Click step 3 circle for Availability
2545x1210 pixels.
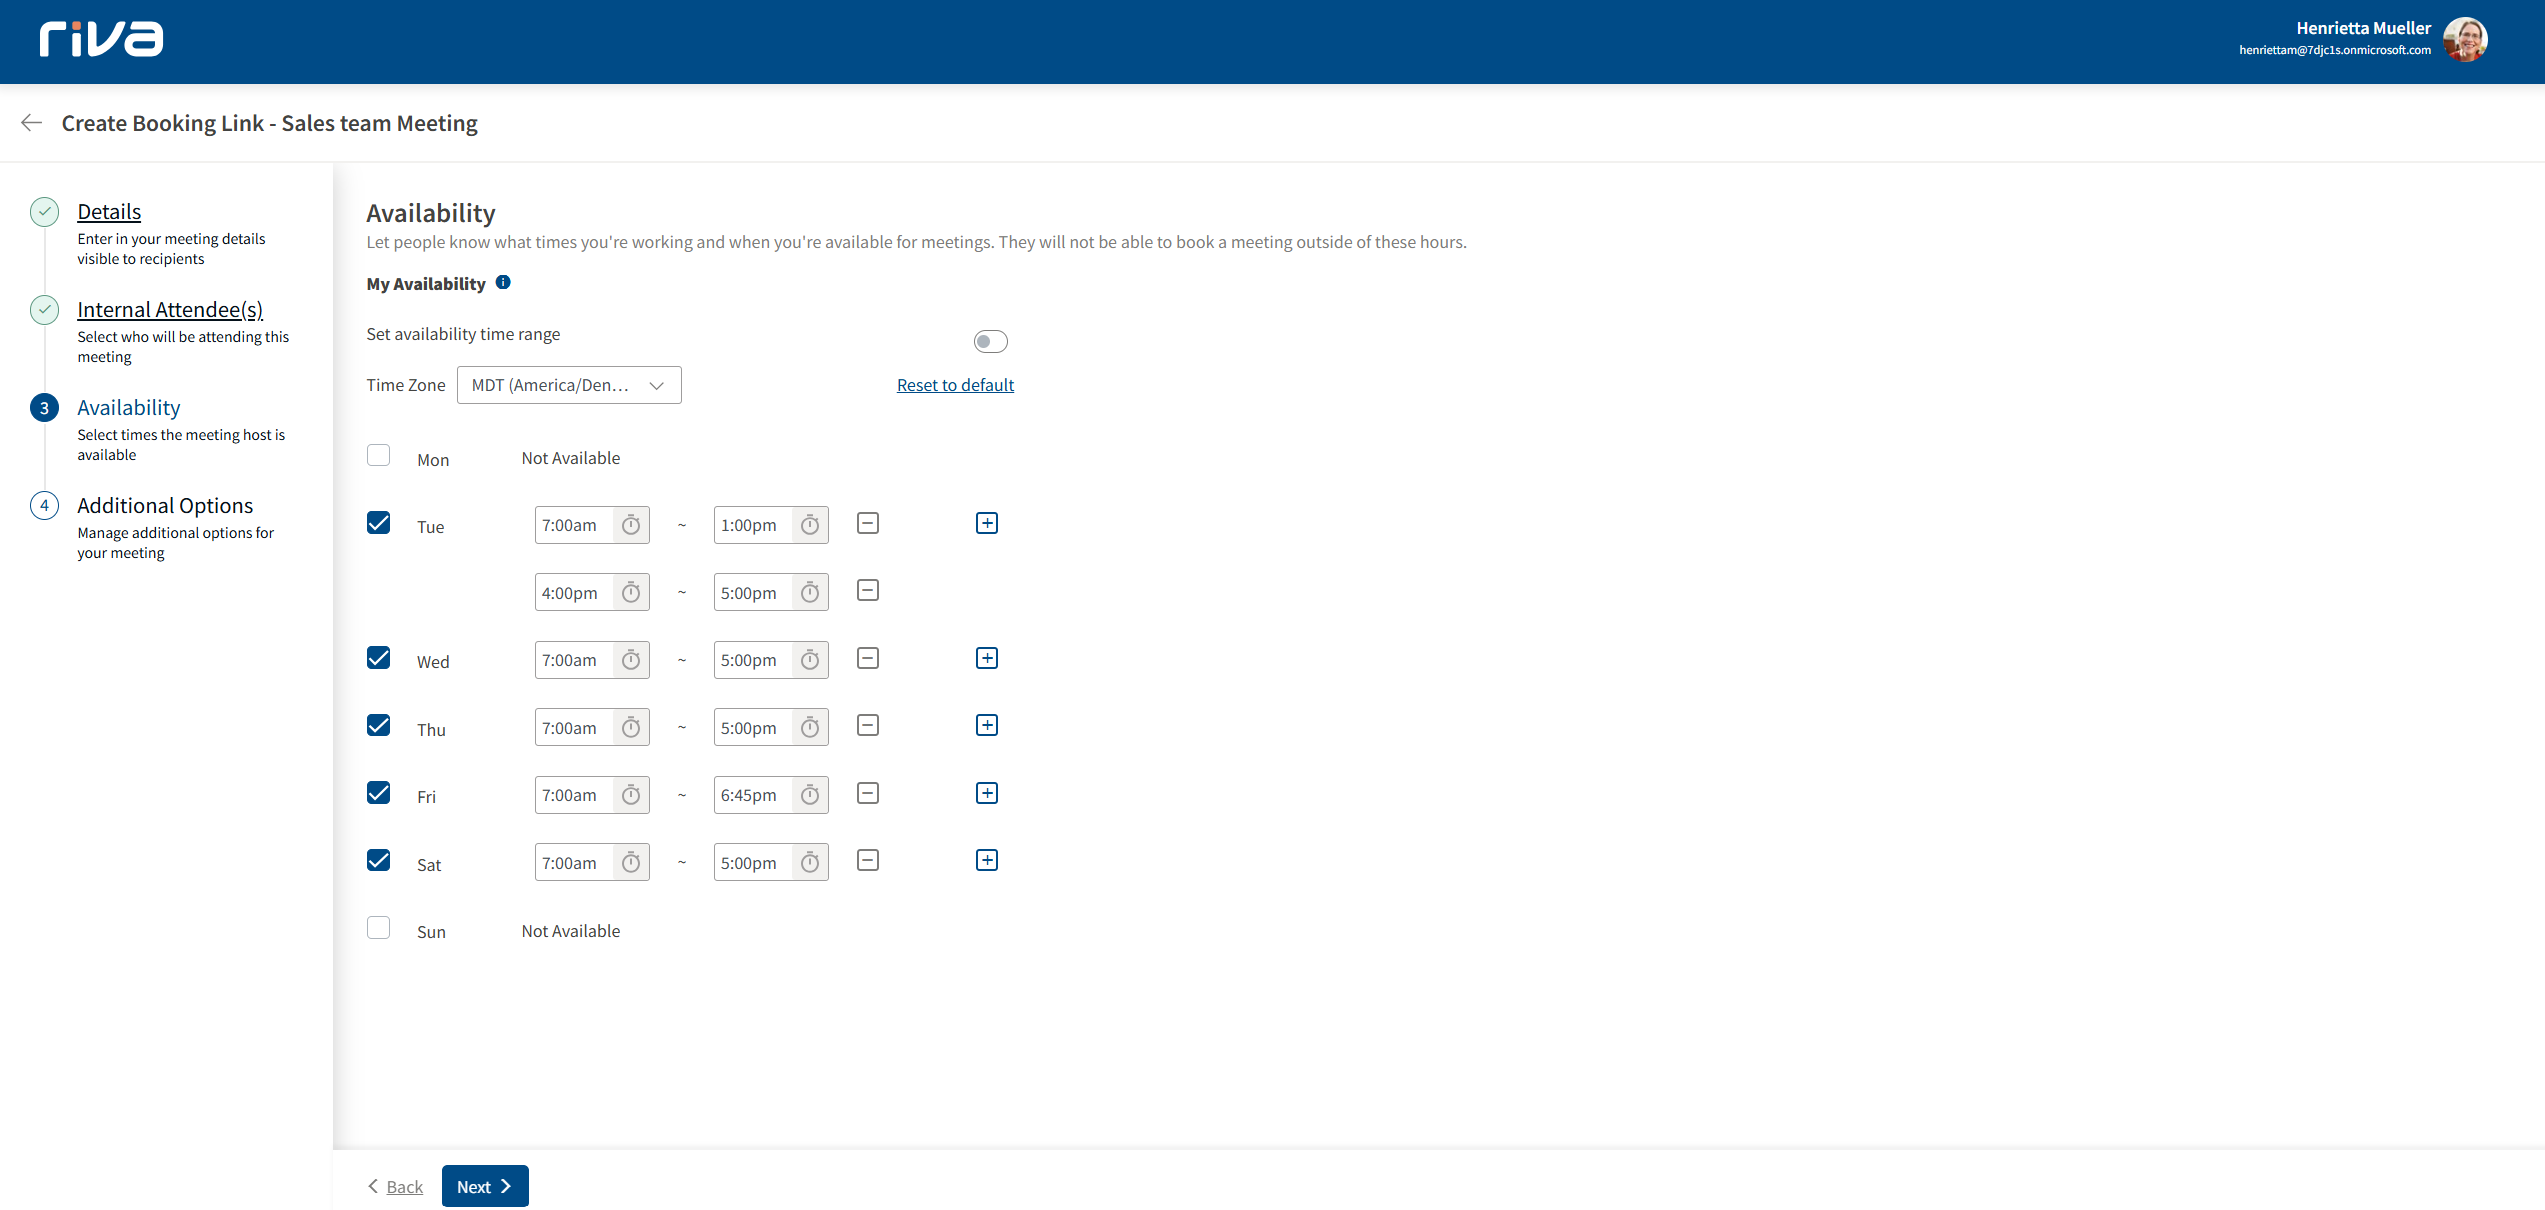(44, 407)
